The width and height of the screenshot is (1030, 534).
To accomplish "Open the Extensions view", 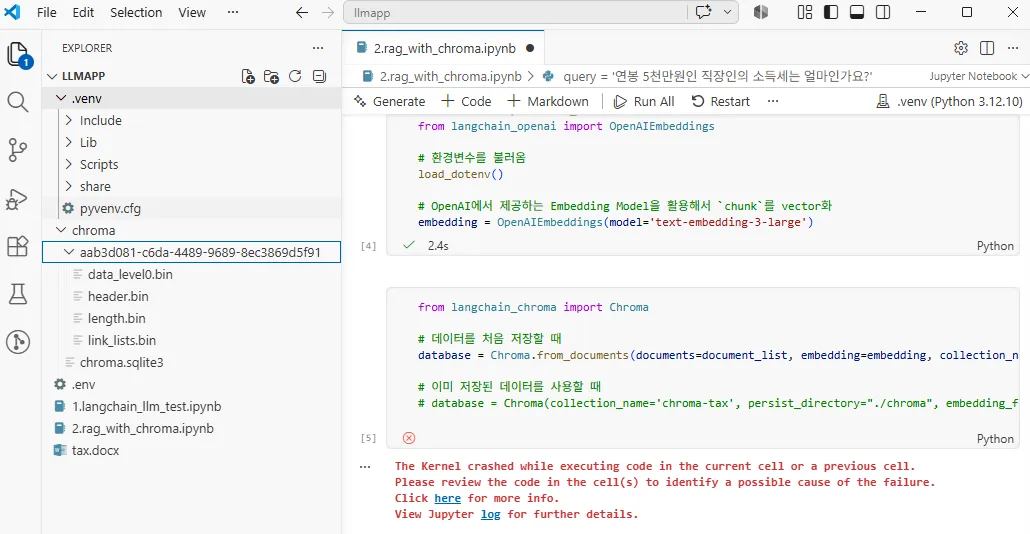I will coord(18,246).
